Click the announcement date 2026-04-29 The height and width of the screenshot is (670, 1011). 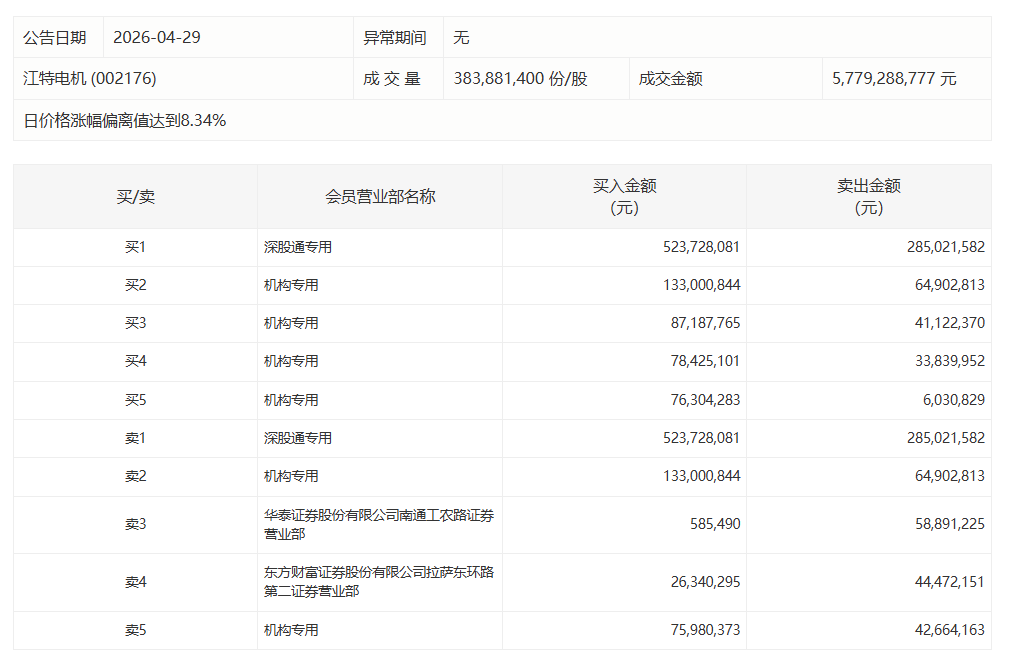(x=157, y=37)
